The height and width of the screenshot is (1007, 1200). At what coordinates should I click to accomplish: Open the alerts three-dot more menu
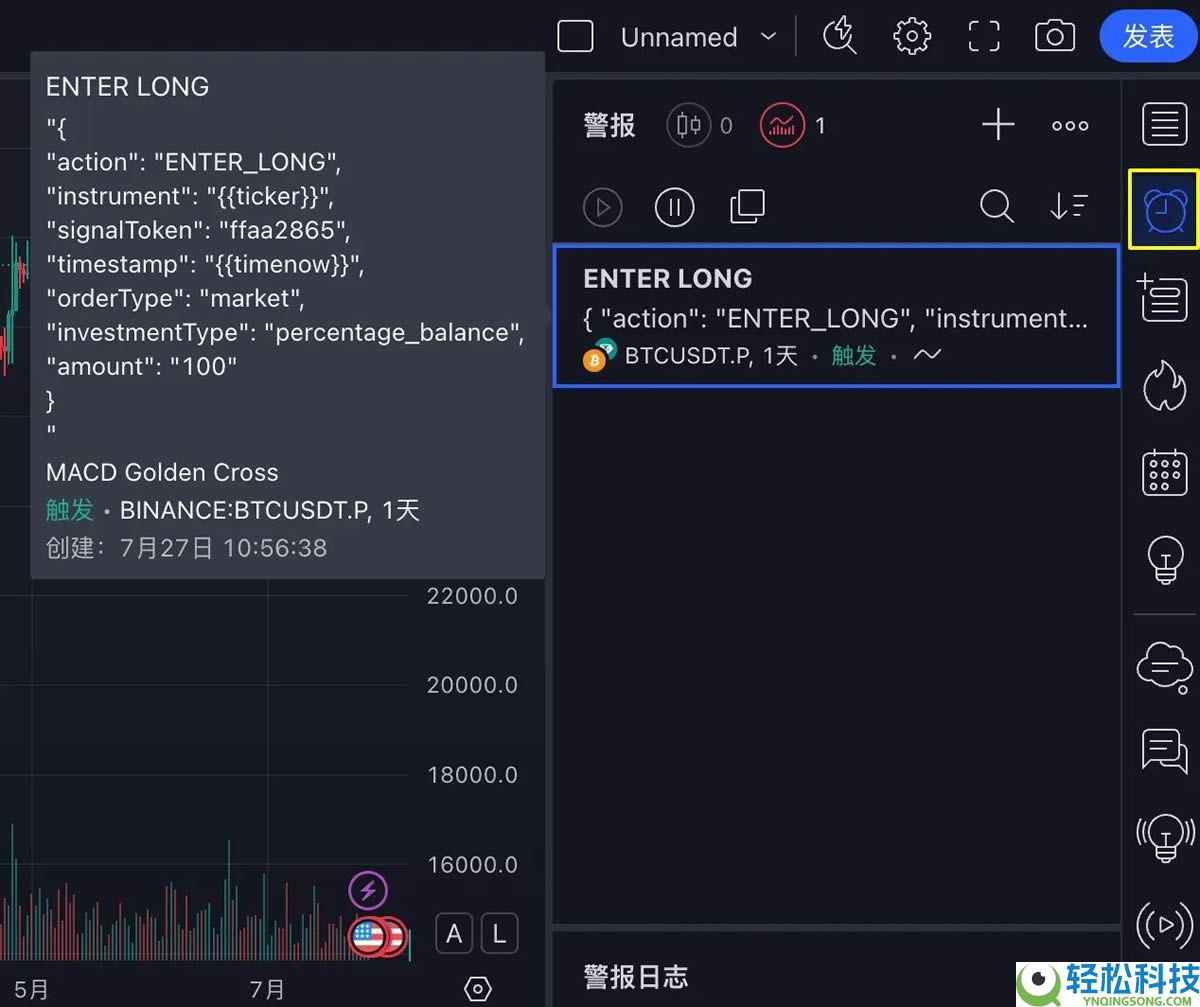(x=1070, y=126)
